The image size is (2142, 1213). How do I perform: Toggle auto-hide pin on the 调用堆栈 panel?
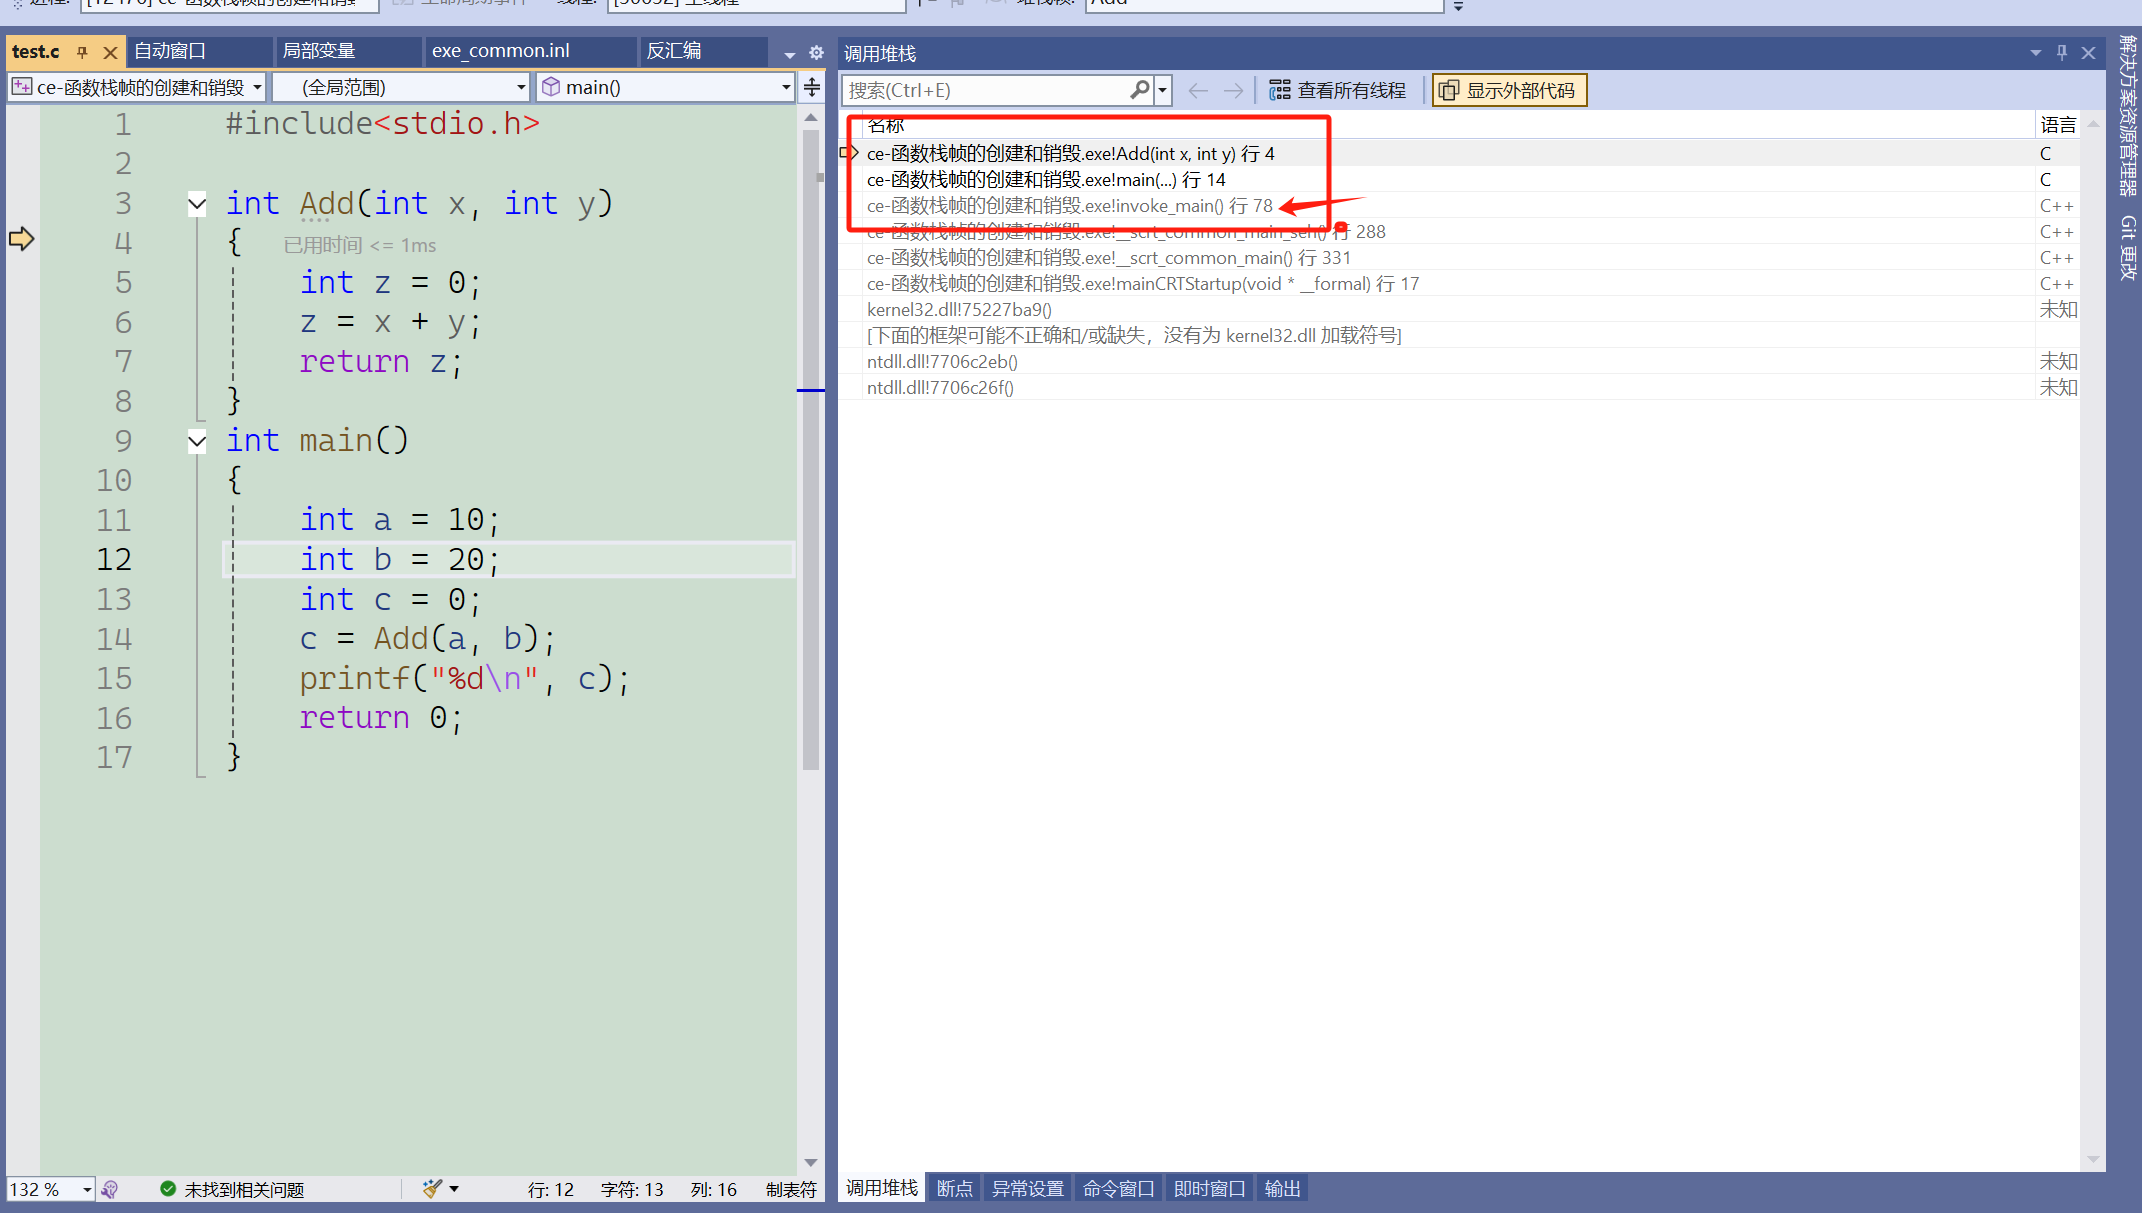click(2061, 52)
